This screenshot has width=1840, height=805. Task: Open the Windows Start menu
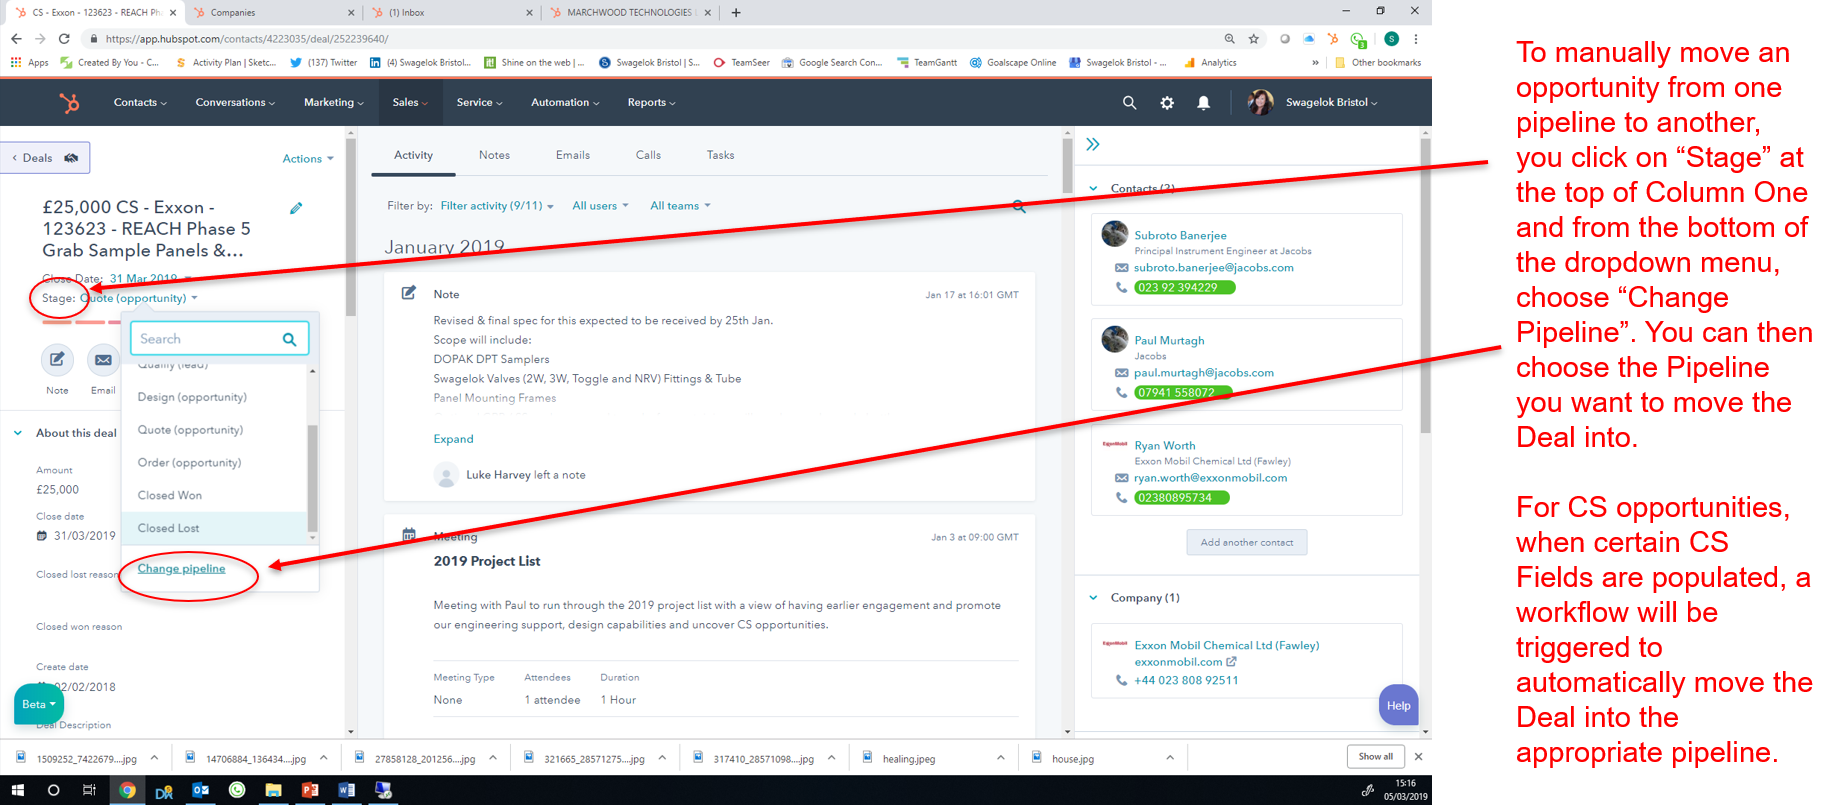pyautogui.click(x=17, y=790)
